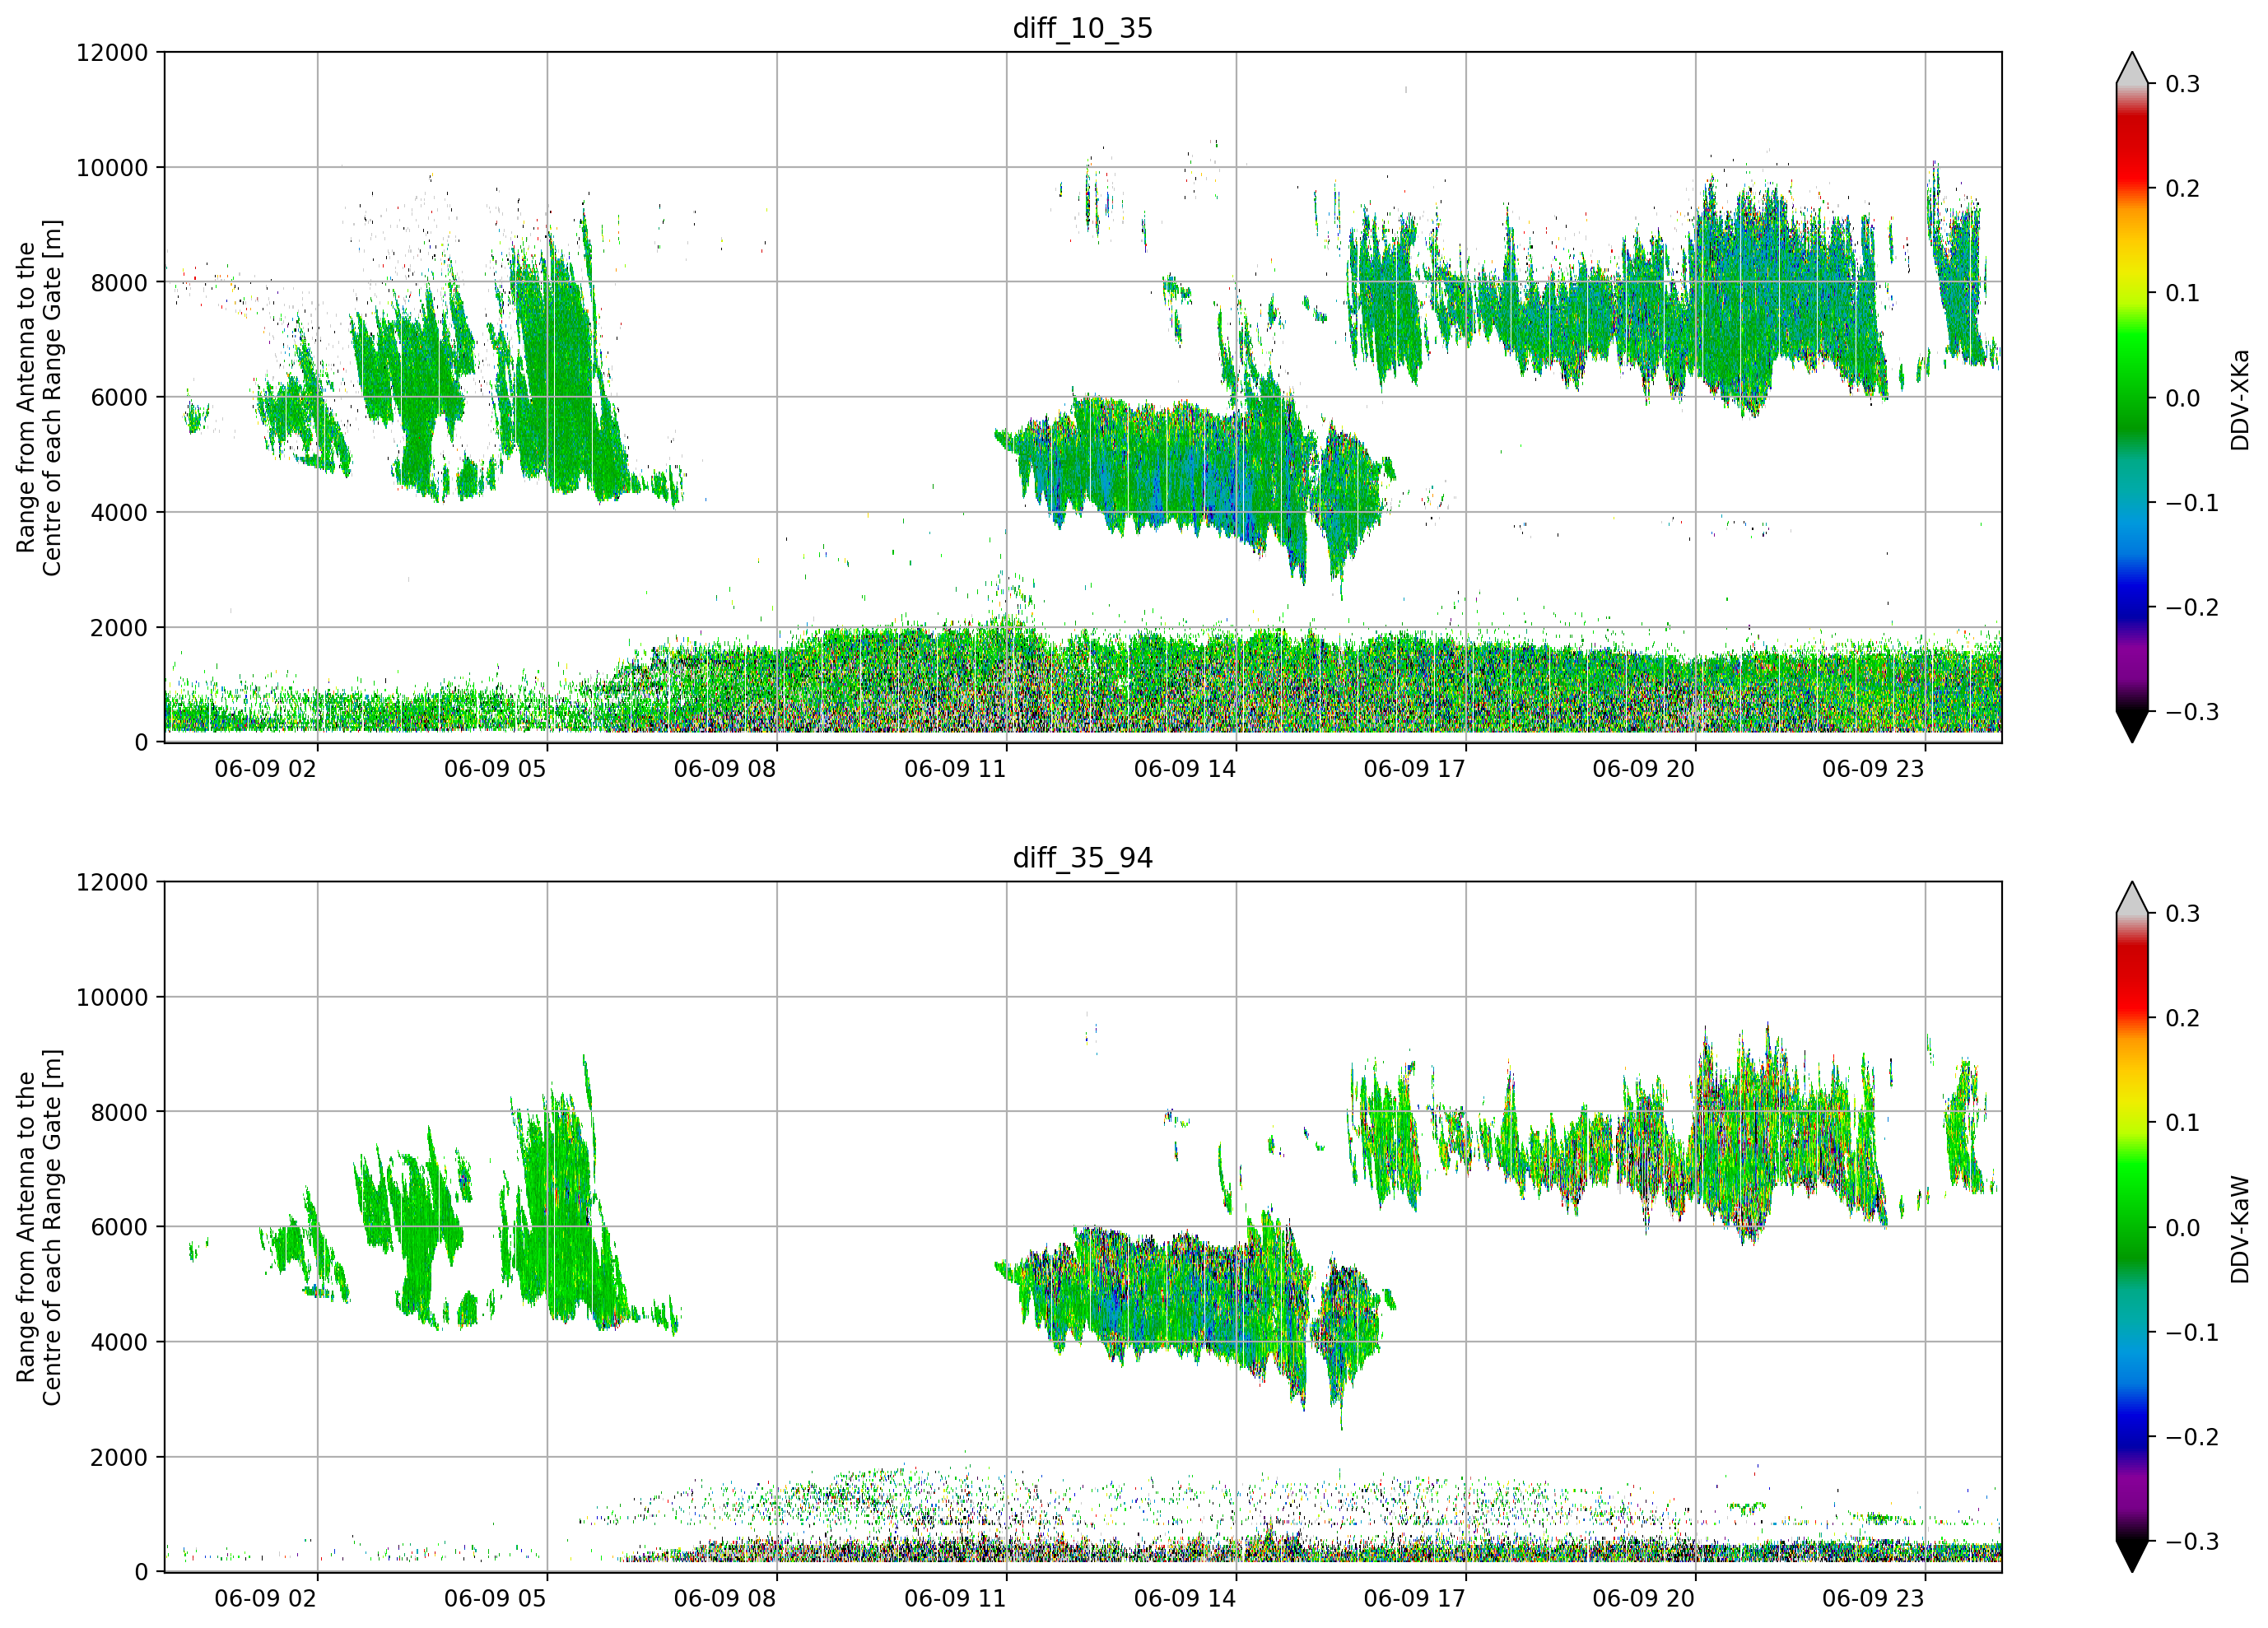
Task: Select '2000' tick on diff_35_94 y-axis
Action: 119,1457
